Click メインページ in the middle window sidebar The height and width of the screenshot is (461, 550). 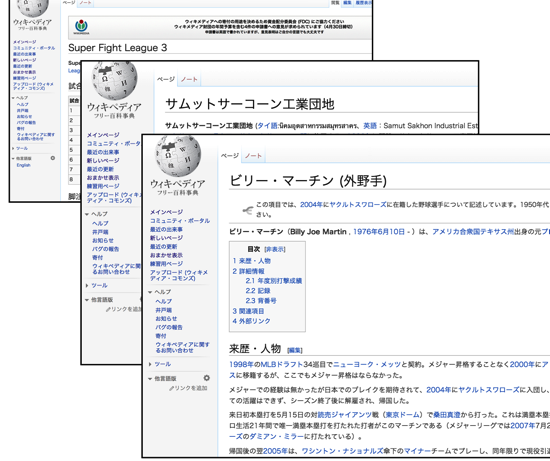tap(103, 135)
